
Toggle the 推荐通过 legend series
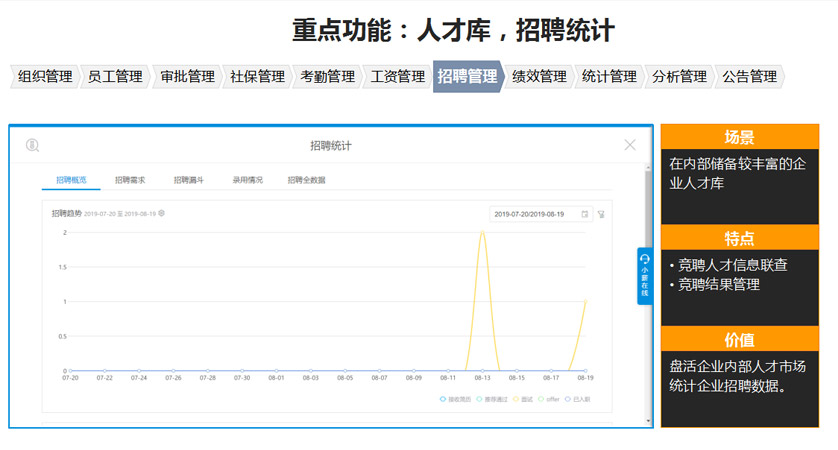click(x=493, y=398)
